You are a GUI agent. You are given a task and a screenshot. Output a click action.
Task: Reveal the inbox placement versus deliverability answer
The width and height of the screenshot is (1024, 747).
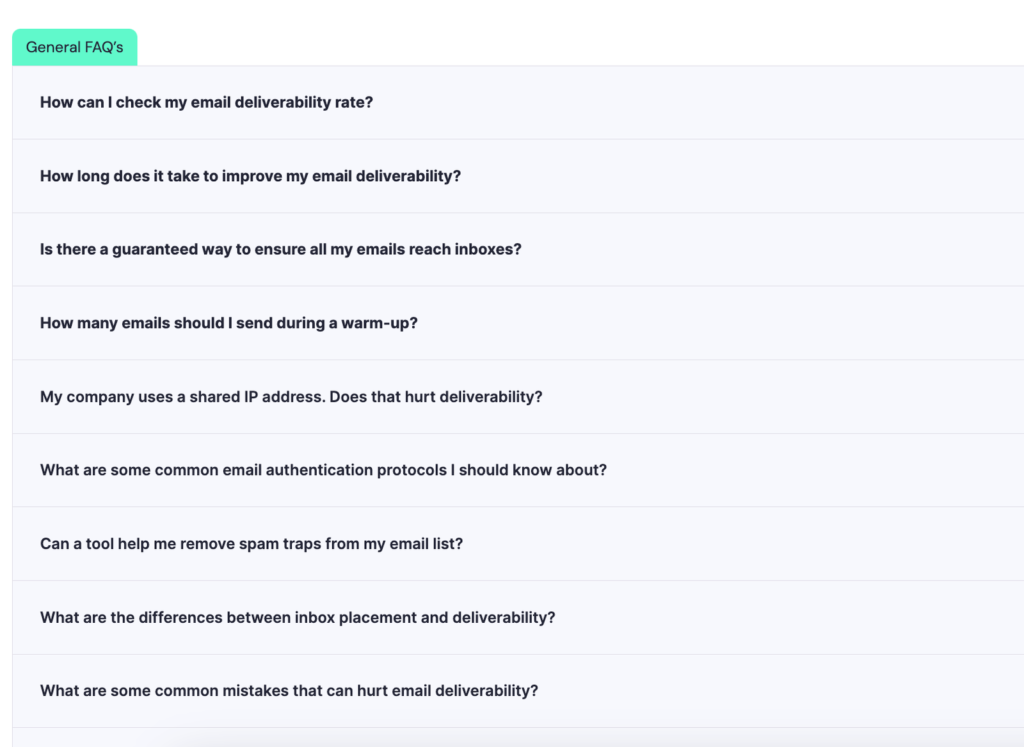297,617
